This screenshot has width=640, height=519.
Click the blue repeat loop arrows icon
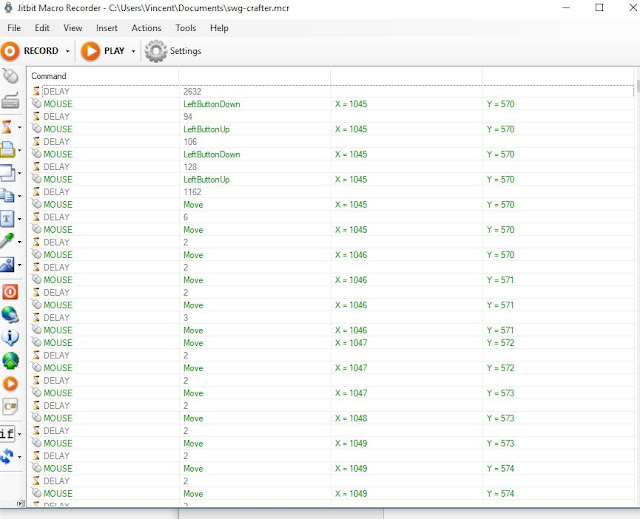[x=7, y=456]
